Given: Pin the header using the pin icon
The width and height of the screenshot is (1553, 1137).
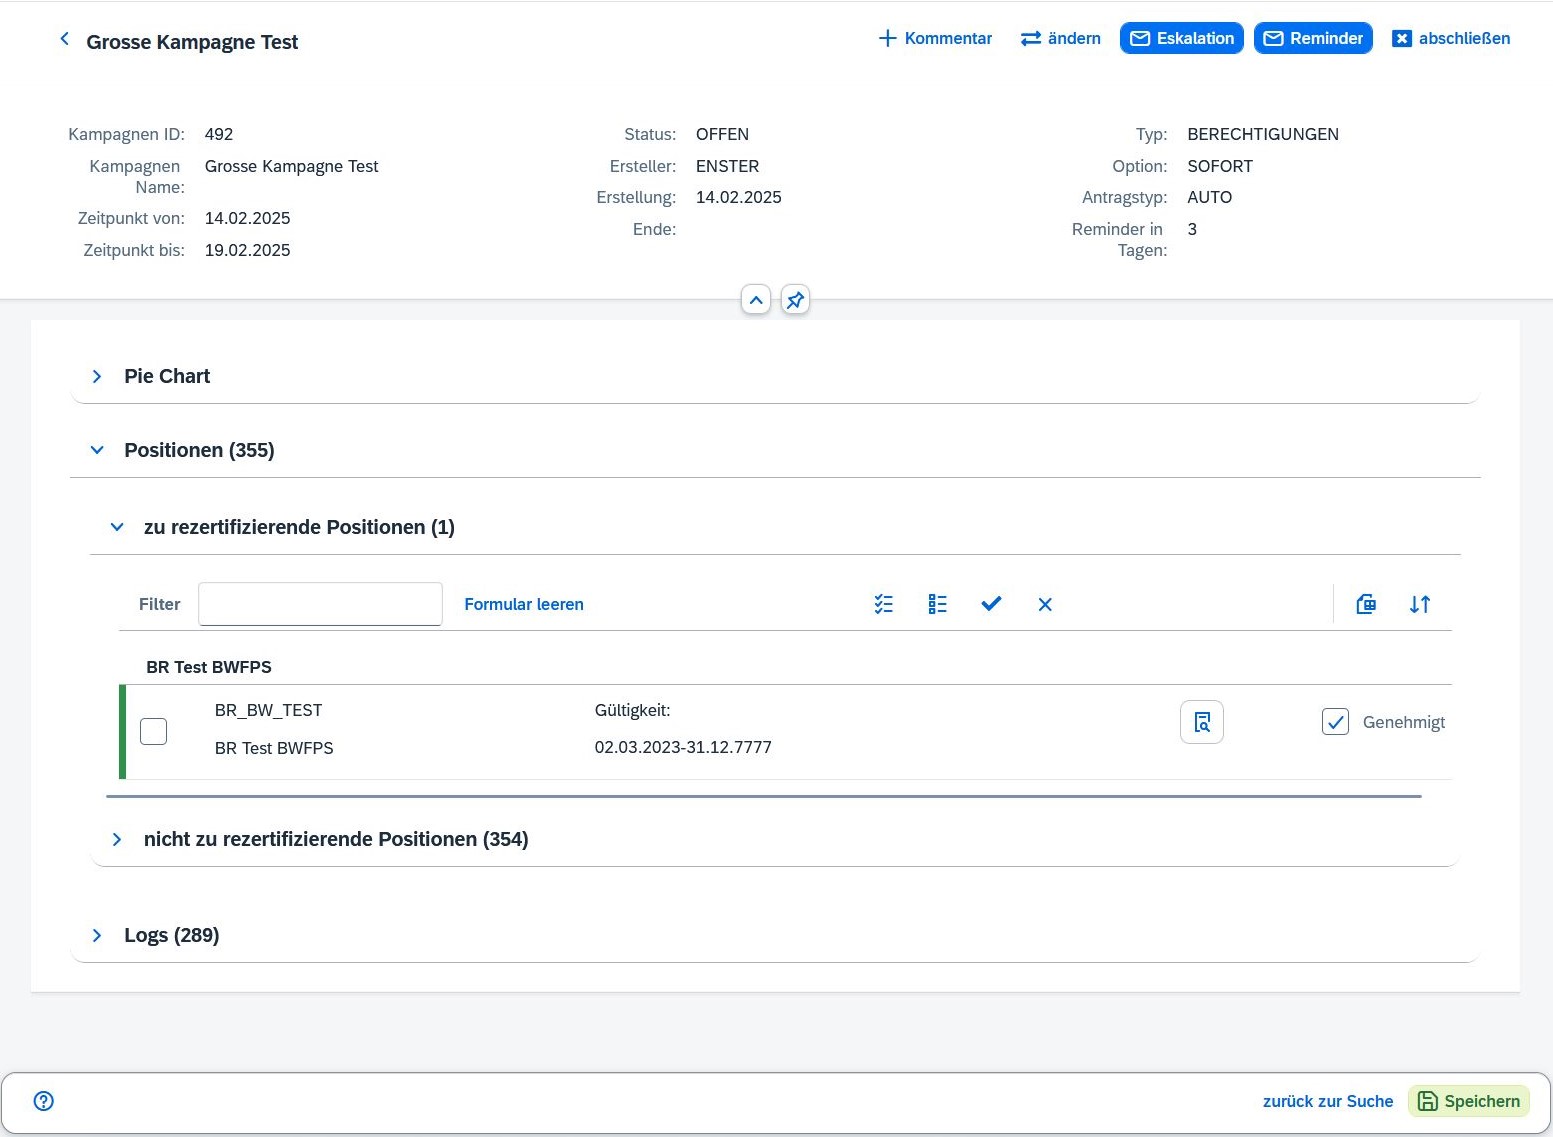Looking at the screenshot, I should coord(795,300).
